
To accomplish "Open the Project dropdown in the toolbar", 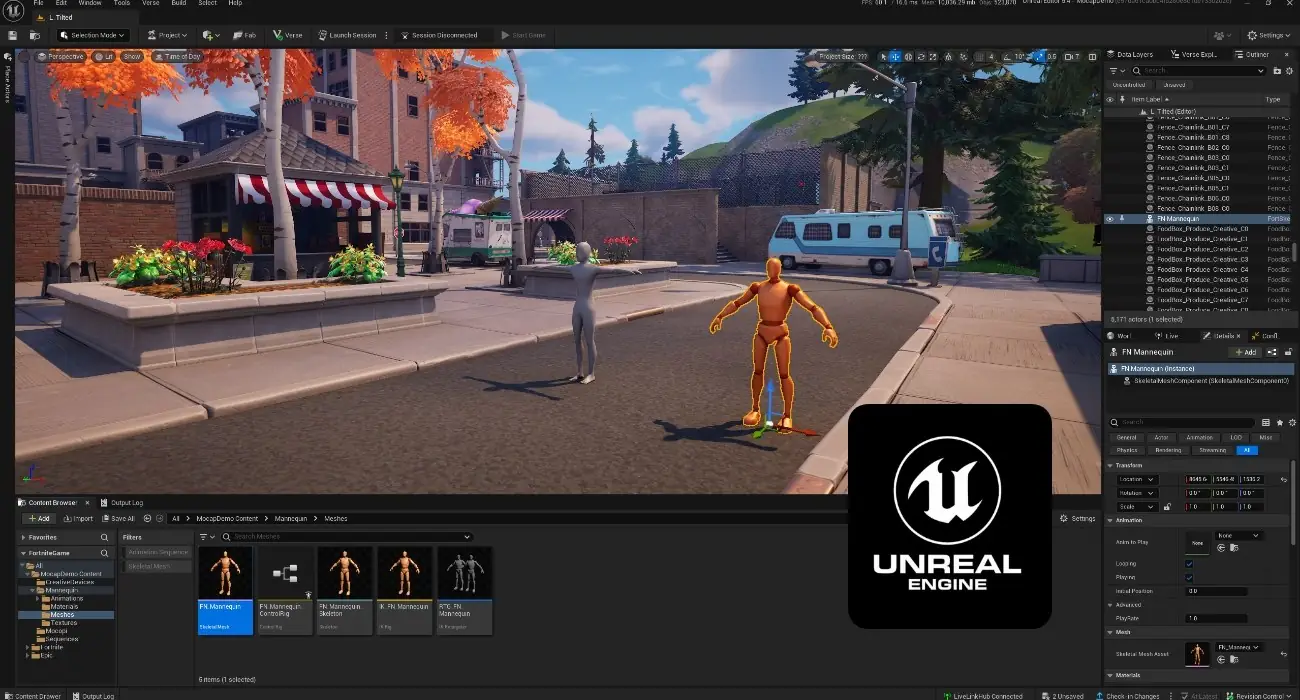I will [x=168, y=35].
